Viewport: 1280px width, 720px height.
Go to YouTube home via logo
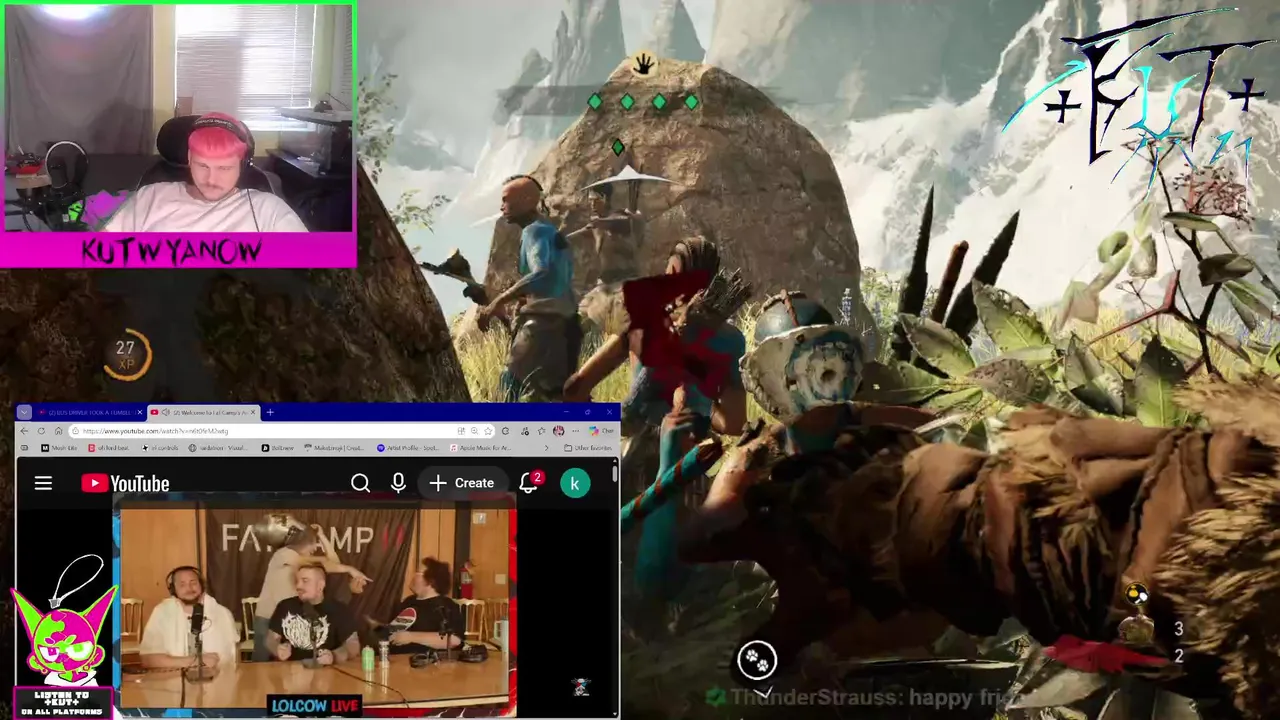[125, 484]
